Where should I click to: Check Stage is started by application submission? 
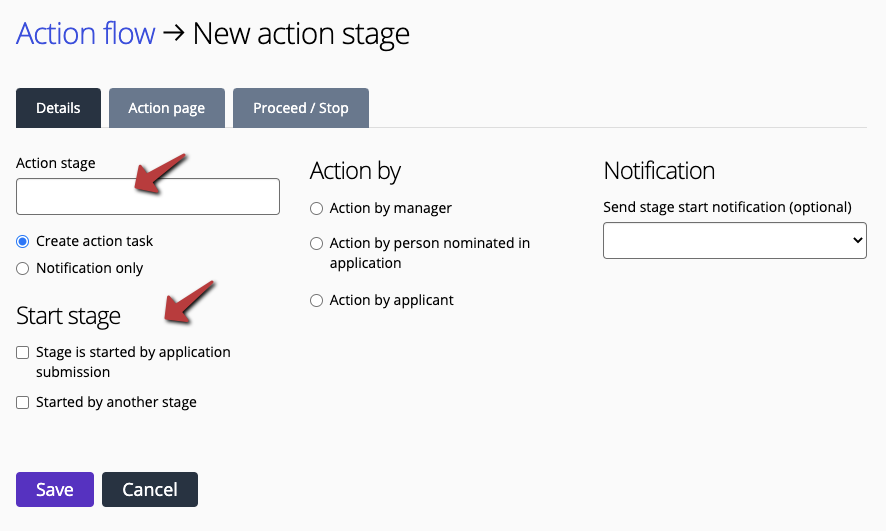23,352
